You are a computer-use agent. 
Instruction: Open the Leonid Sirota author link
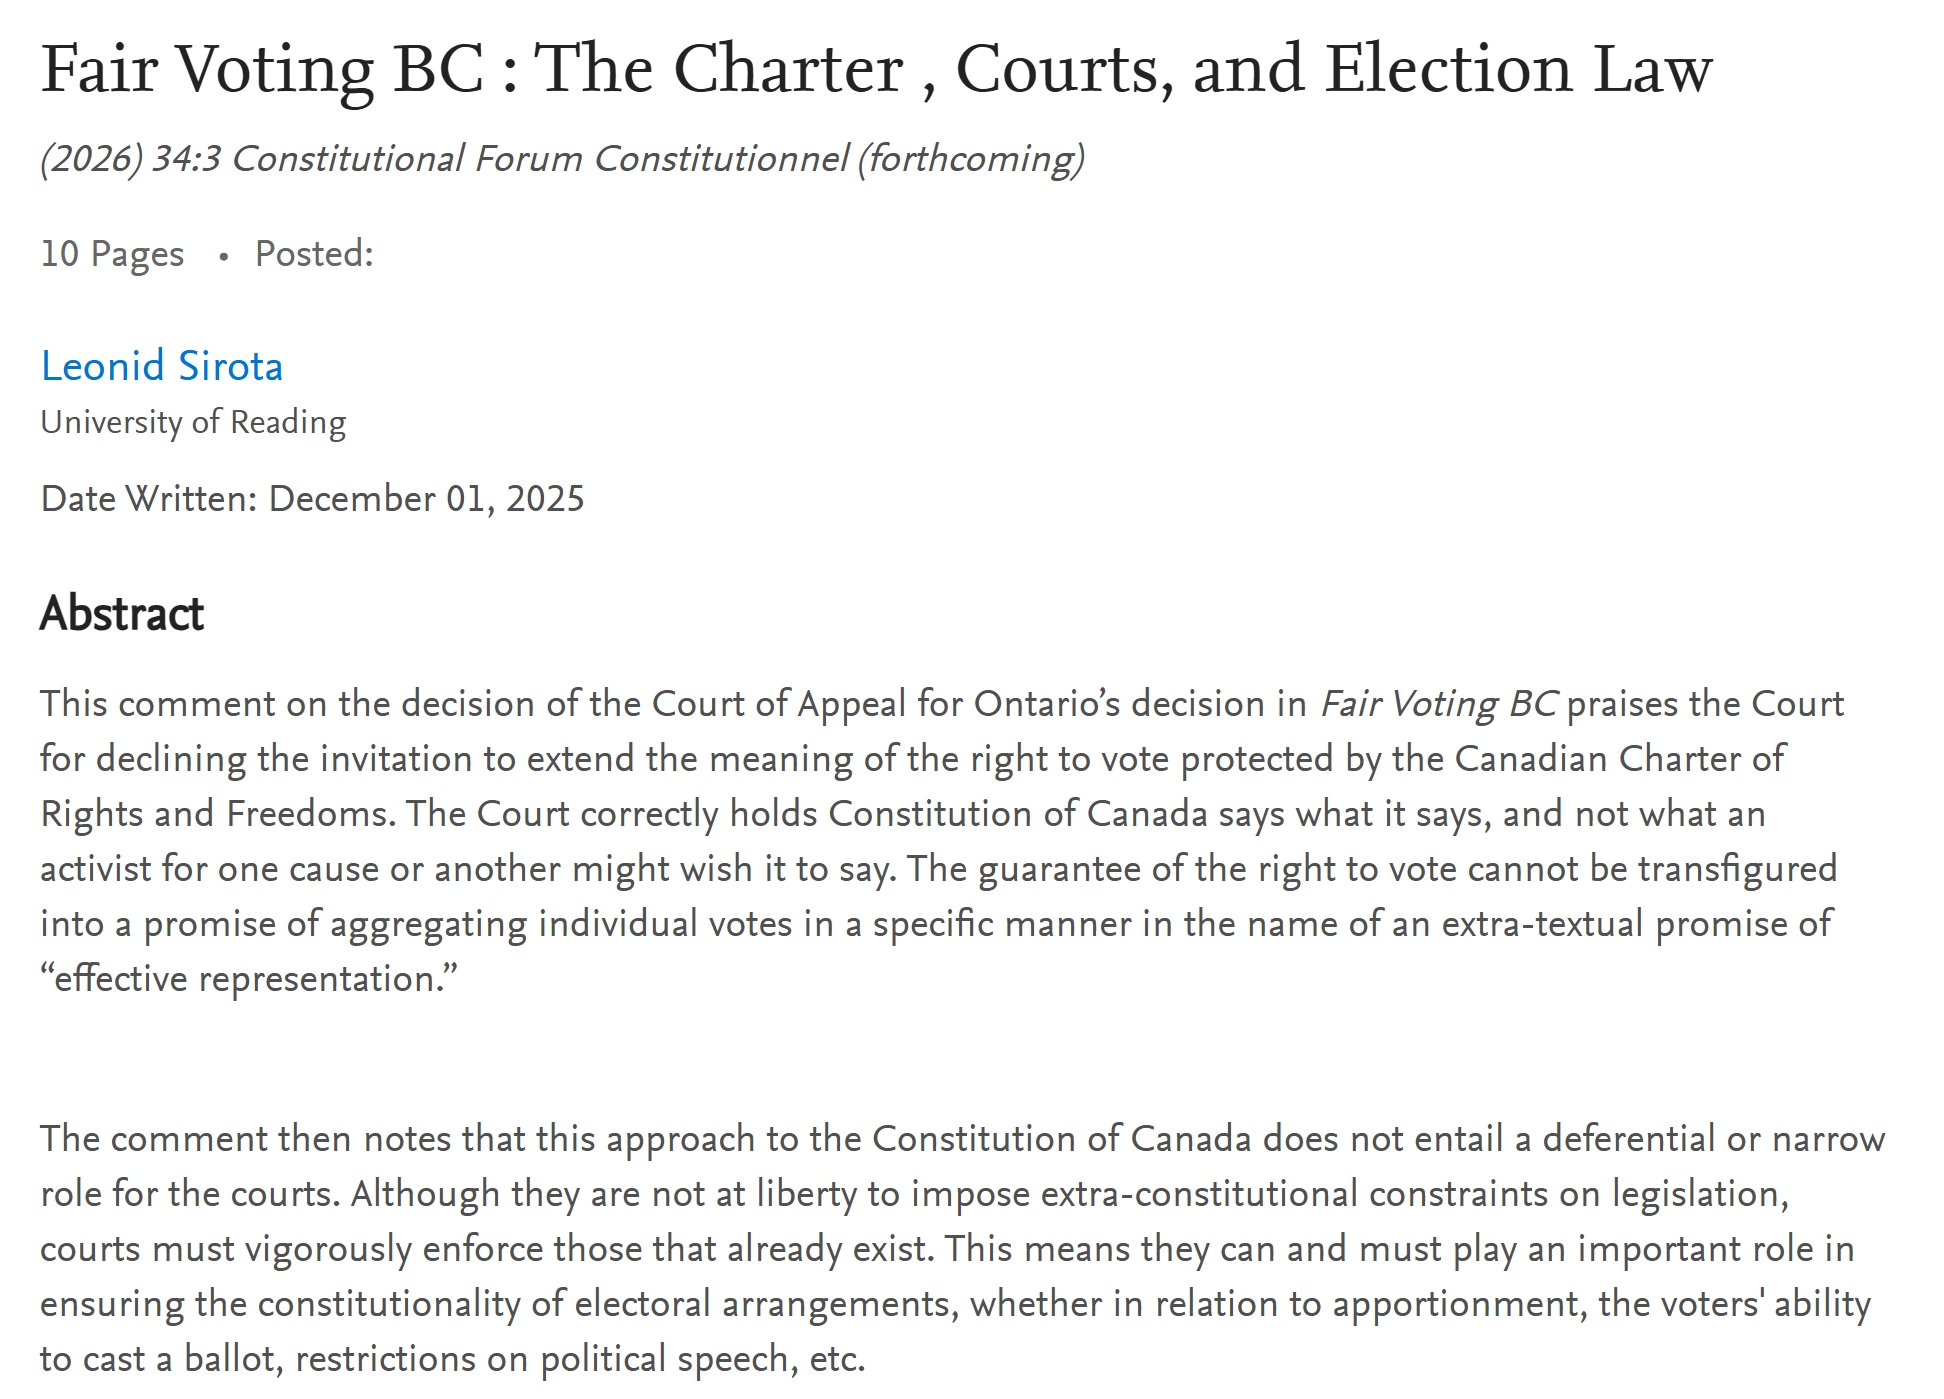161,366
